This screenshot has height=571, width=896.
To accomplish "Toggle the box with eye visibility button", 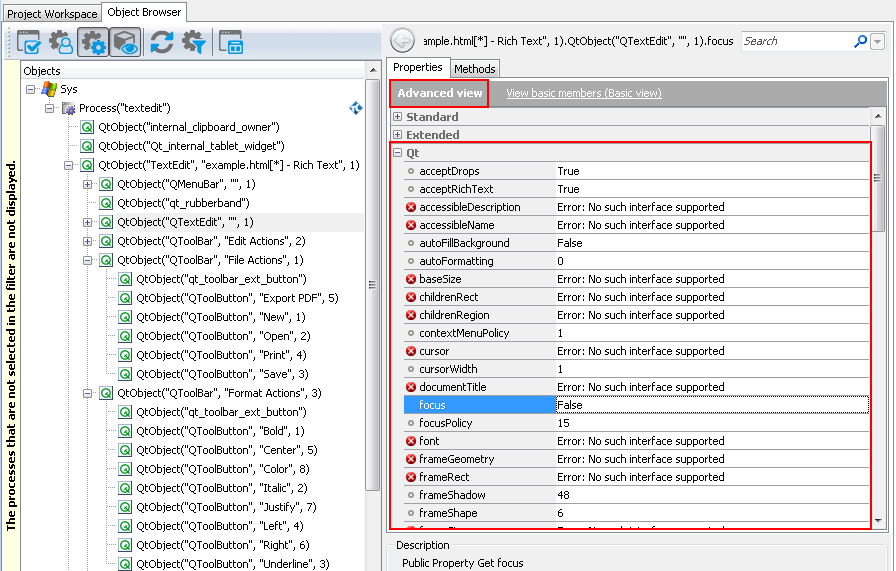I will pyautogui.click(x=125, y=42).
